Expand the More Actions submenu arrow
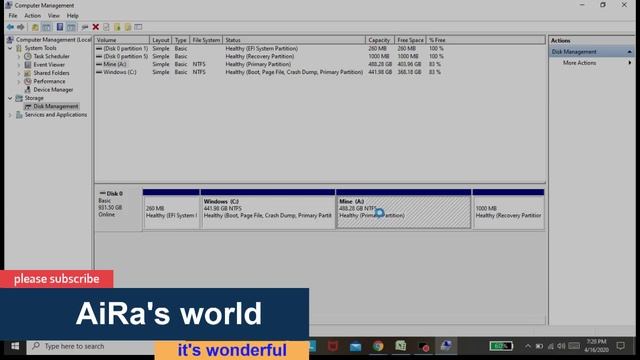 tap(629, 63)
